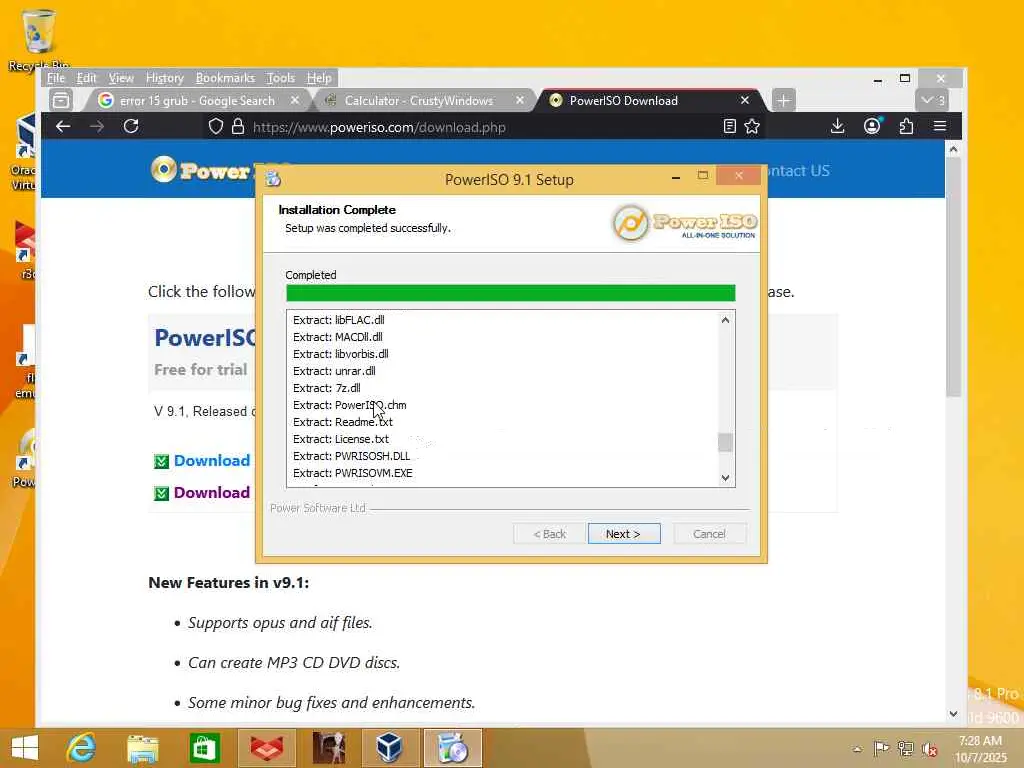
Task: Click the volume muted tray icon
Action: click(929, 749)
